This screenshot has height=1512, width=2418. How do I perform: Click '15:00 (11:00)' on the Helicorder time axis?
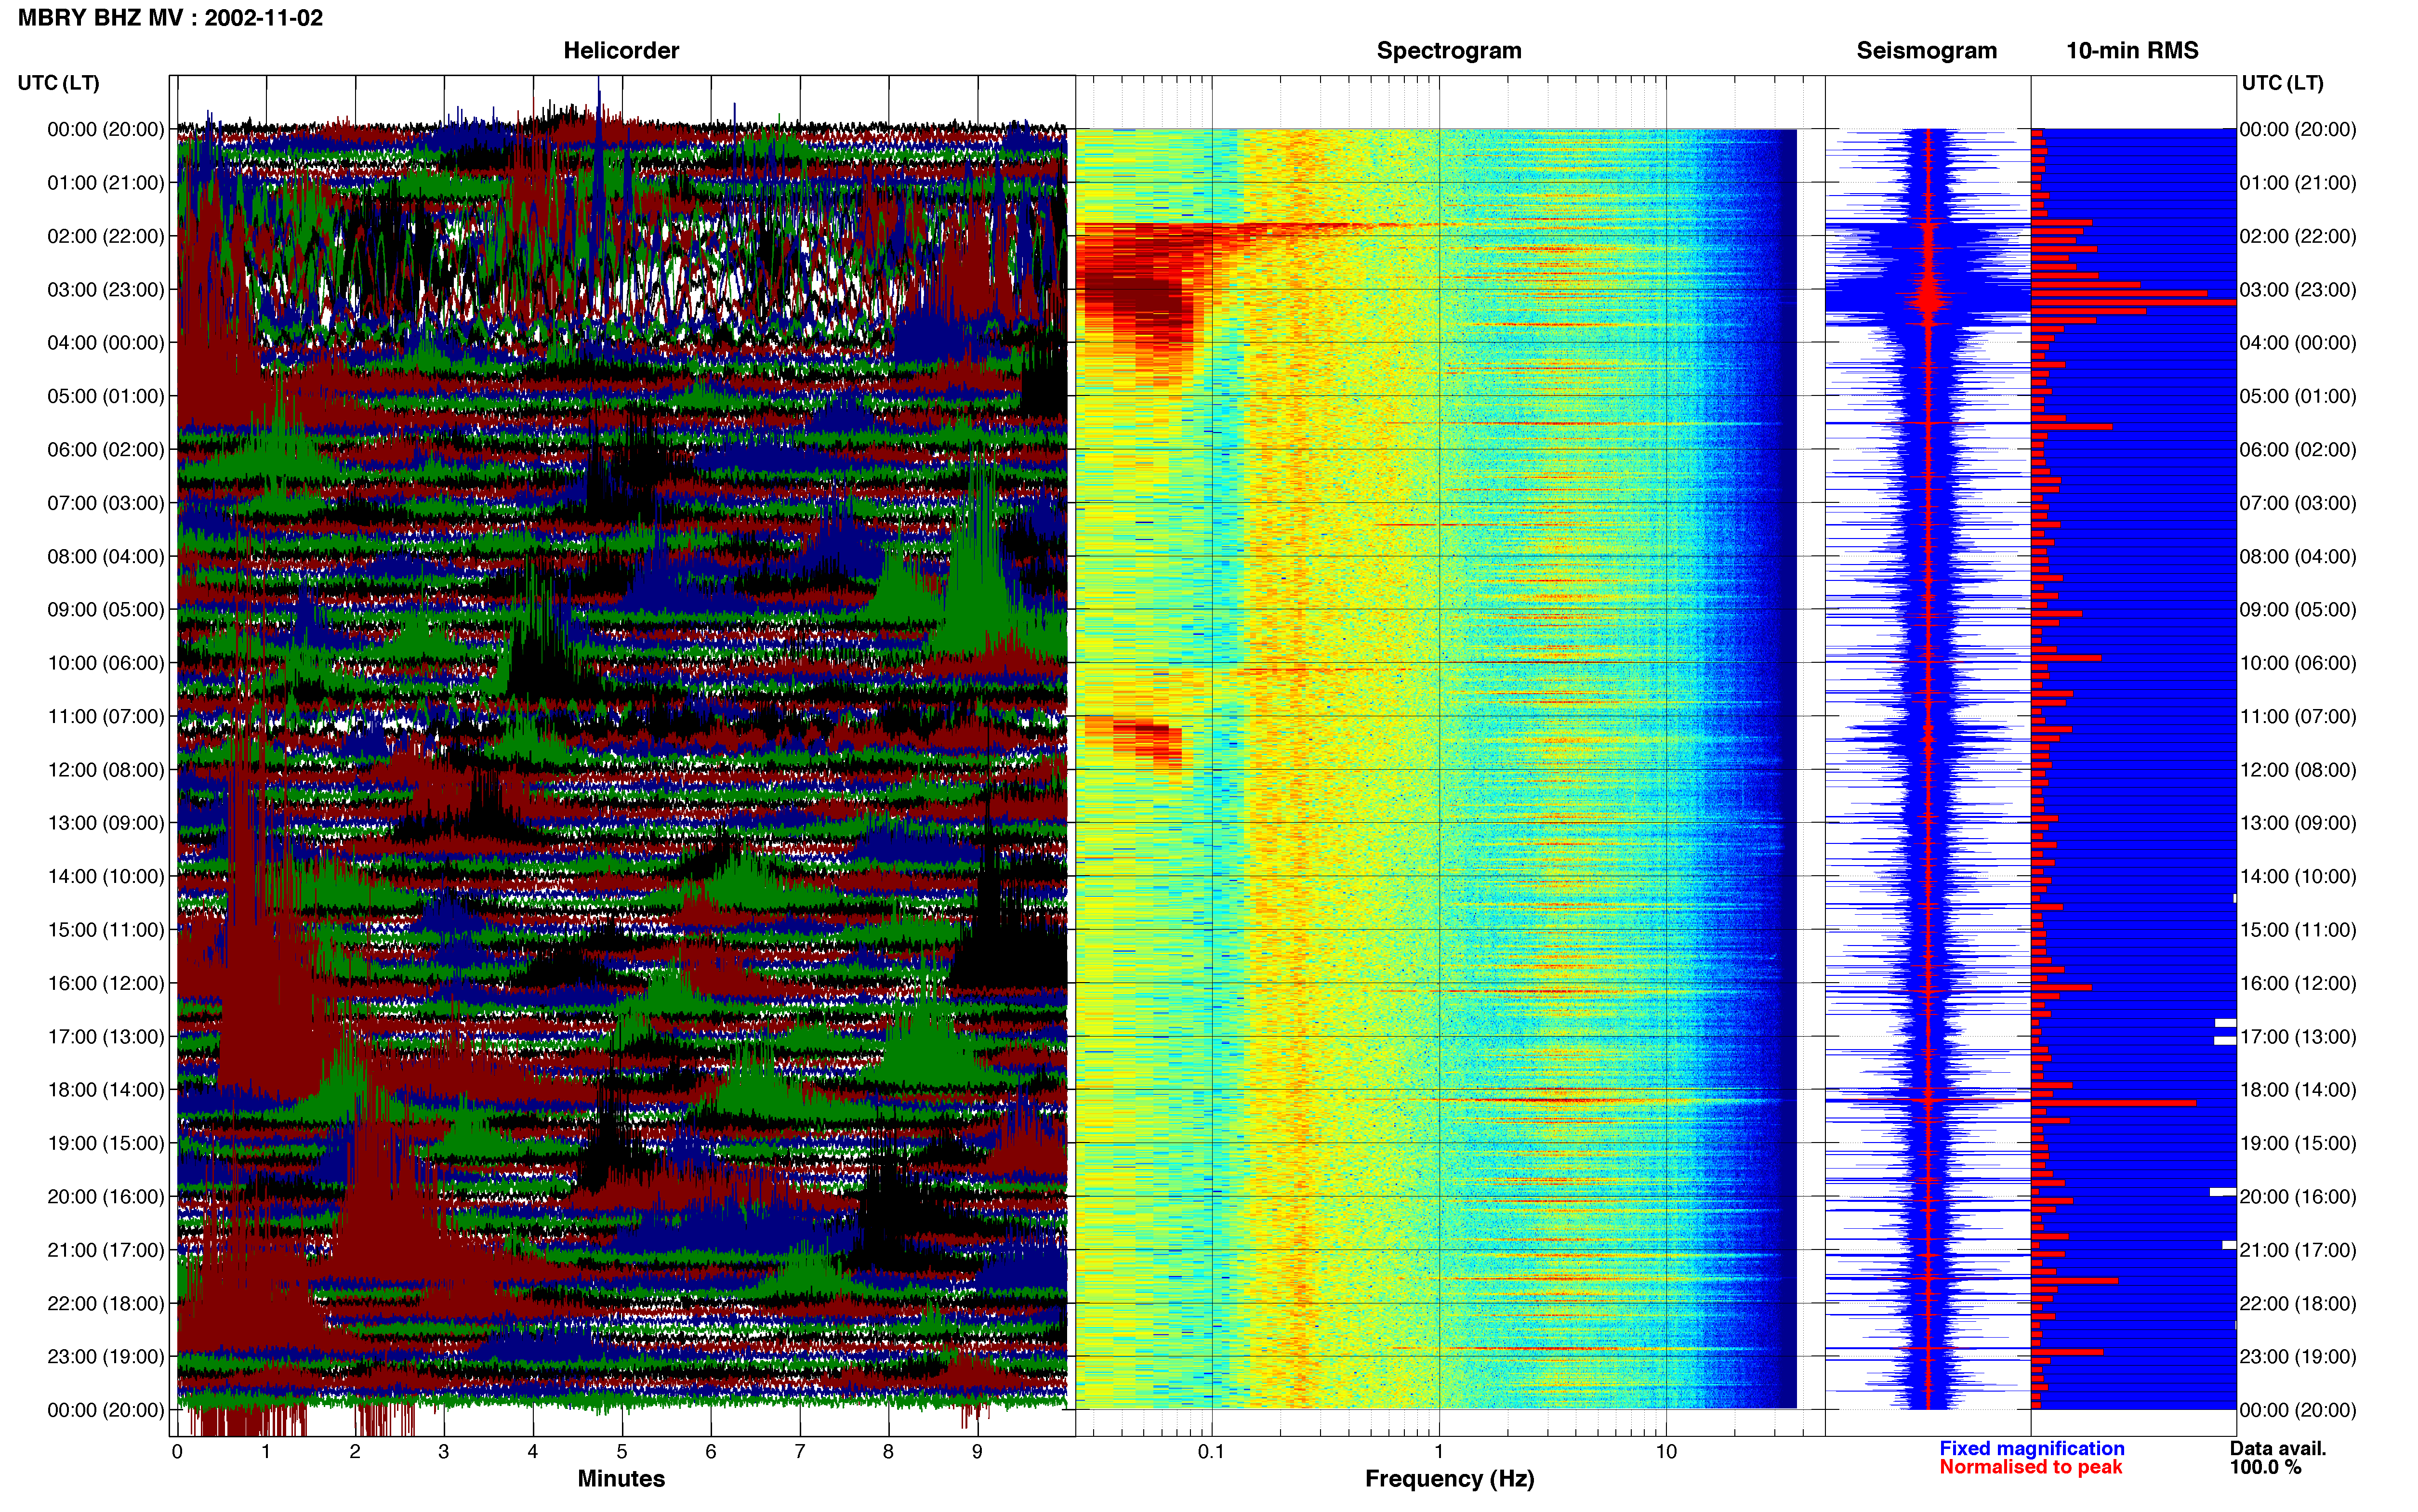point(106,930)
